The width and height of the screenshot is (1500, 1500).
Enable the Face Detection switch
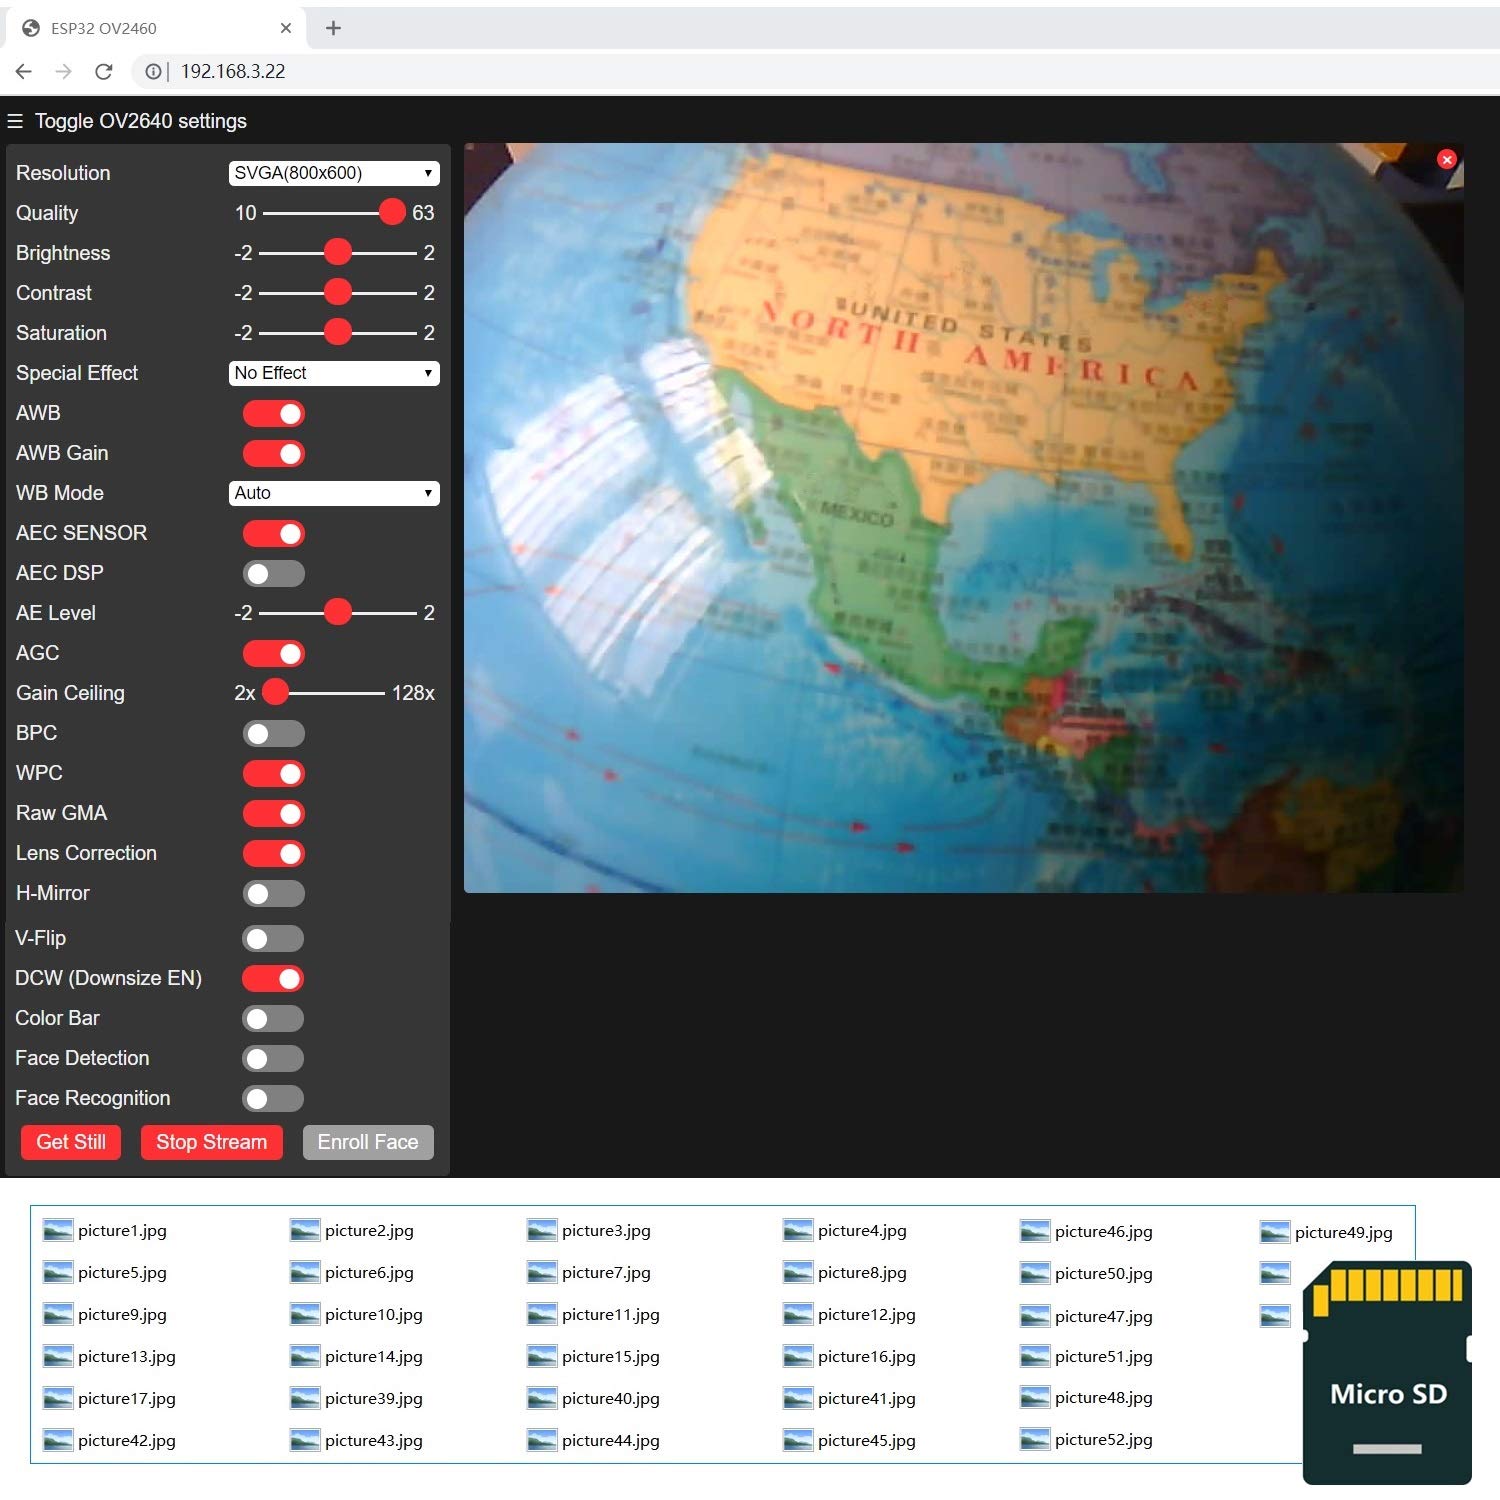click(273, 1058)
